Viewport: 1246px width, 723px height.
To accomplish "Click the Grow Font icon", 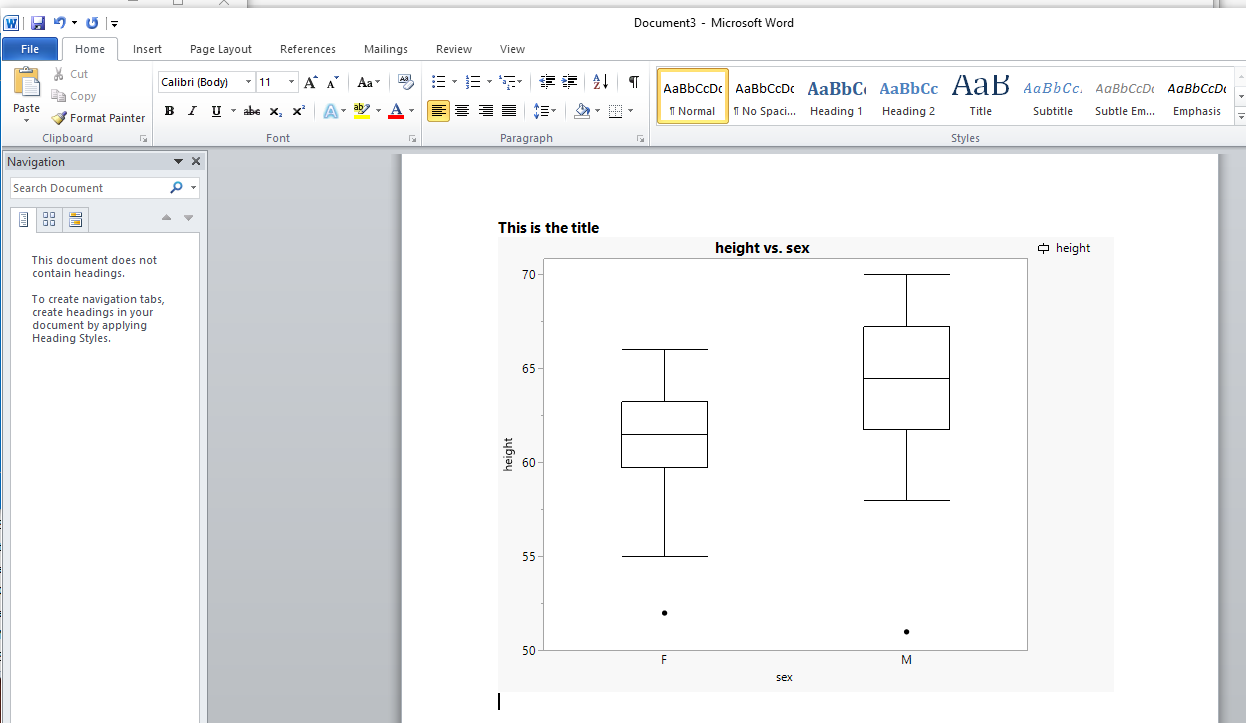I will pyautogui.click(x=310, y=82).
